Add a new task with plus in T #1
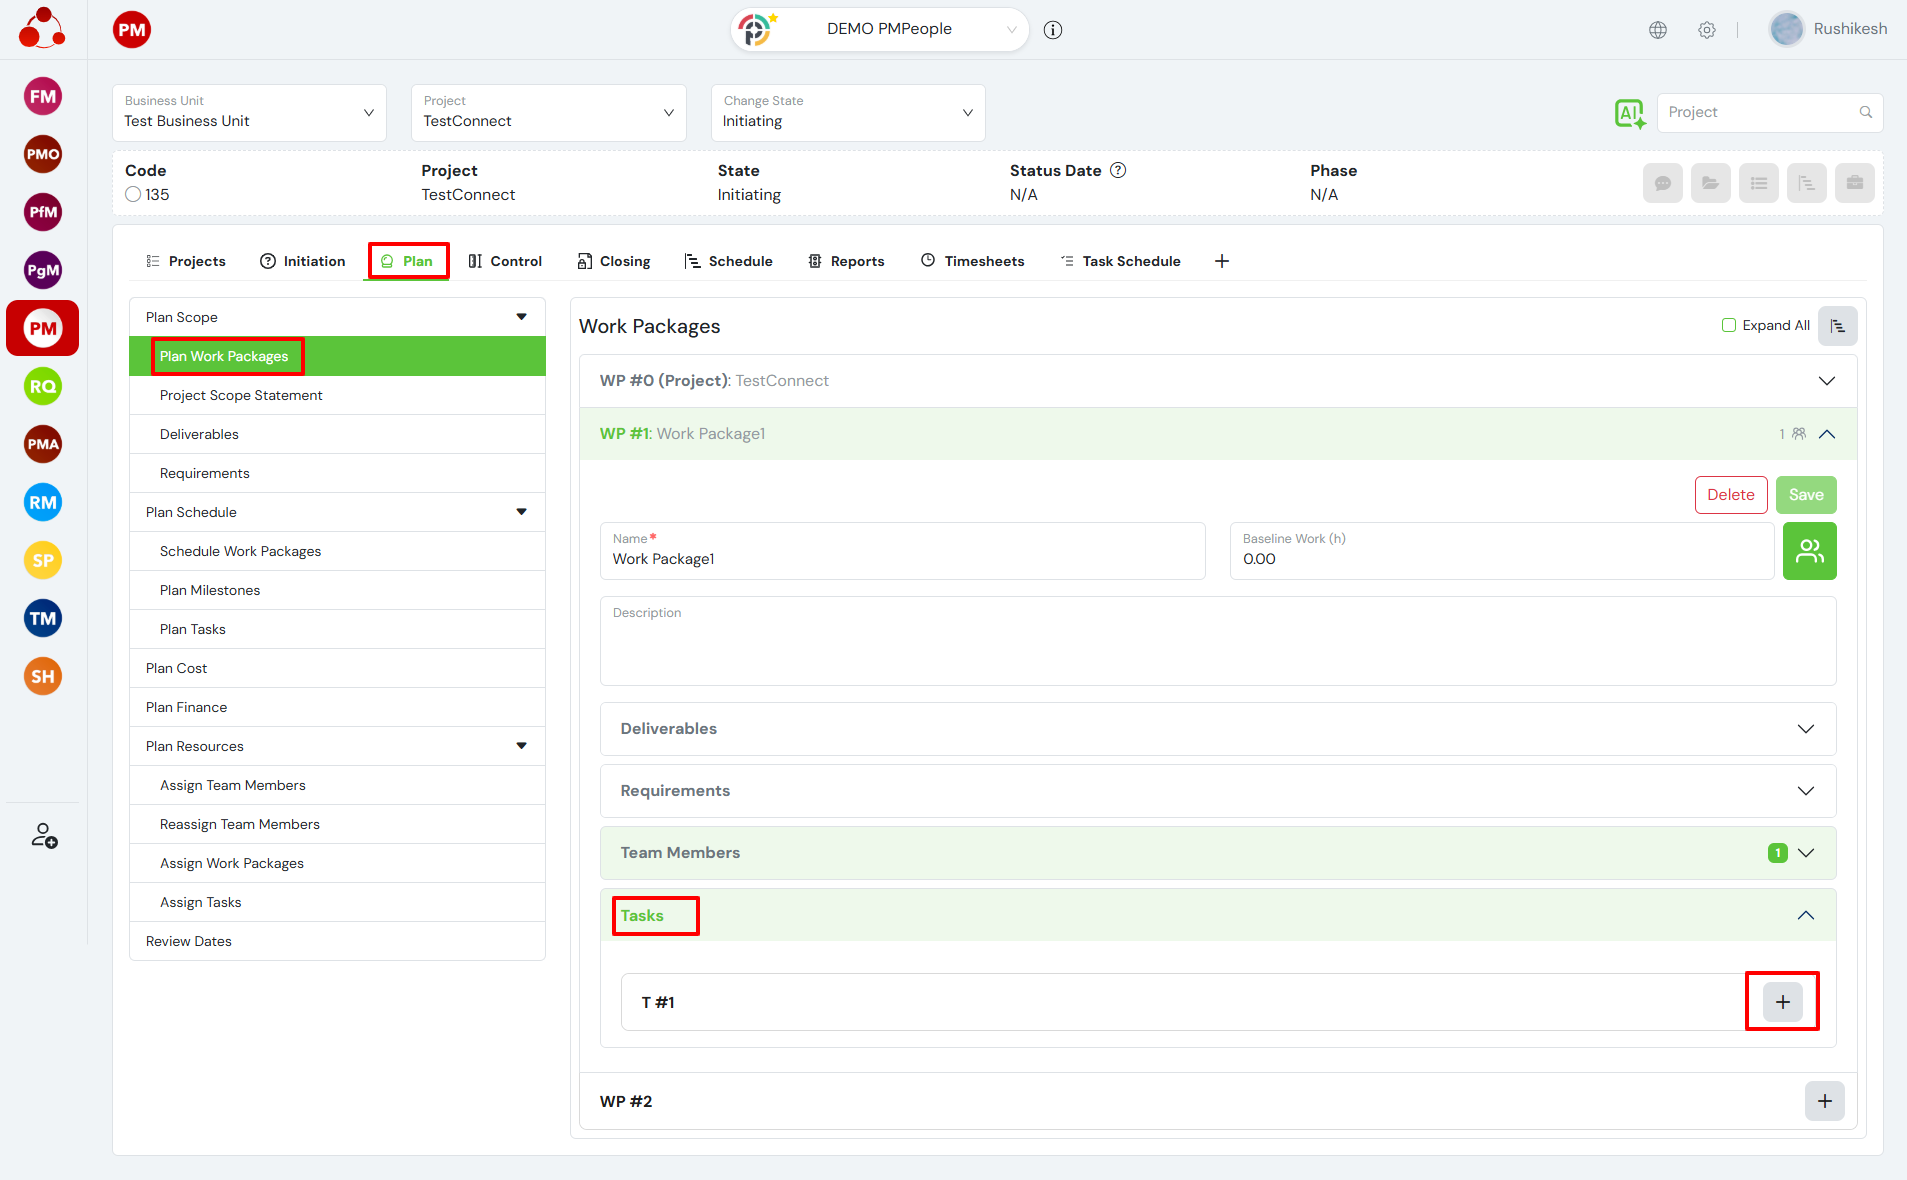Screen dimensions: 1907x1180 point(1782,1002)
